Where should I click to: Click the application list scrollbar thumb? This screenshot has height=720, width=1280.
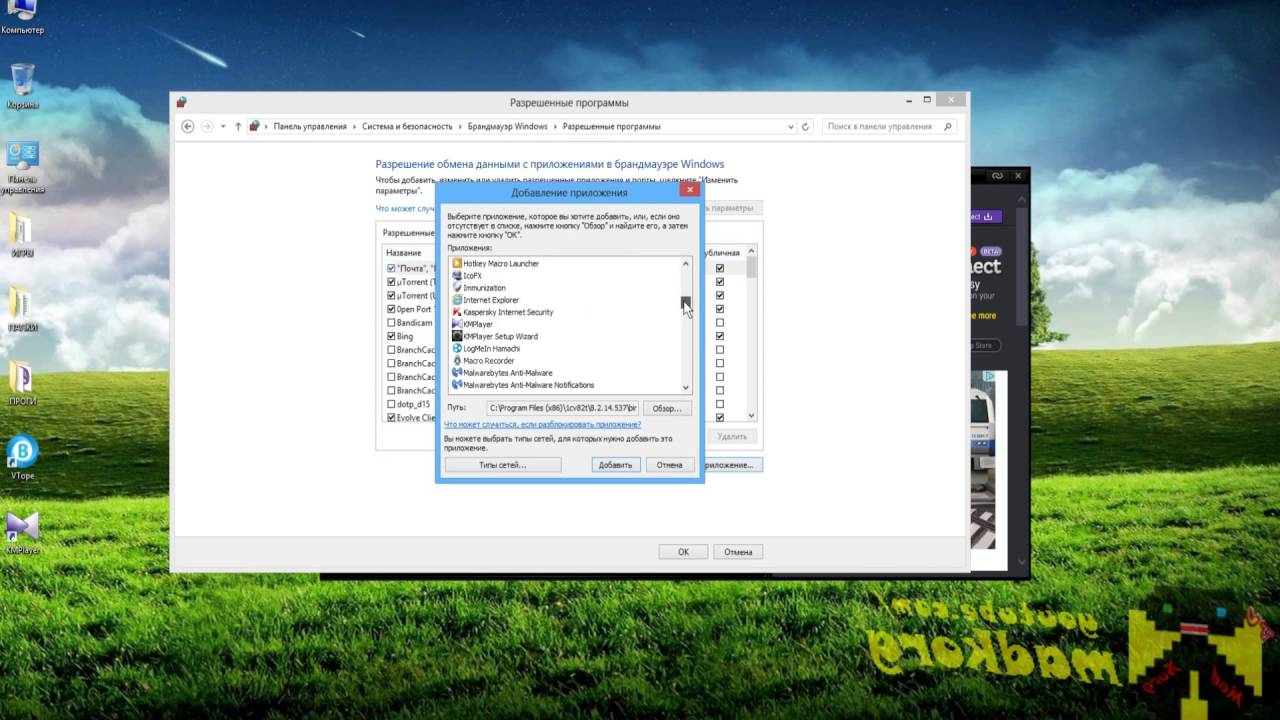pos(686,303)
